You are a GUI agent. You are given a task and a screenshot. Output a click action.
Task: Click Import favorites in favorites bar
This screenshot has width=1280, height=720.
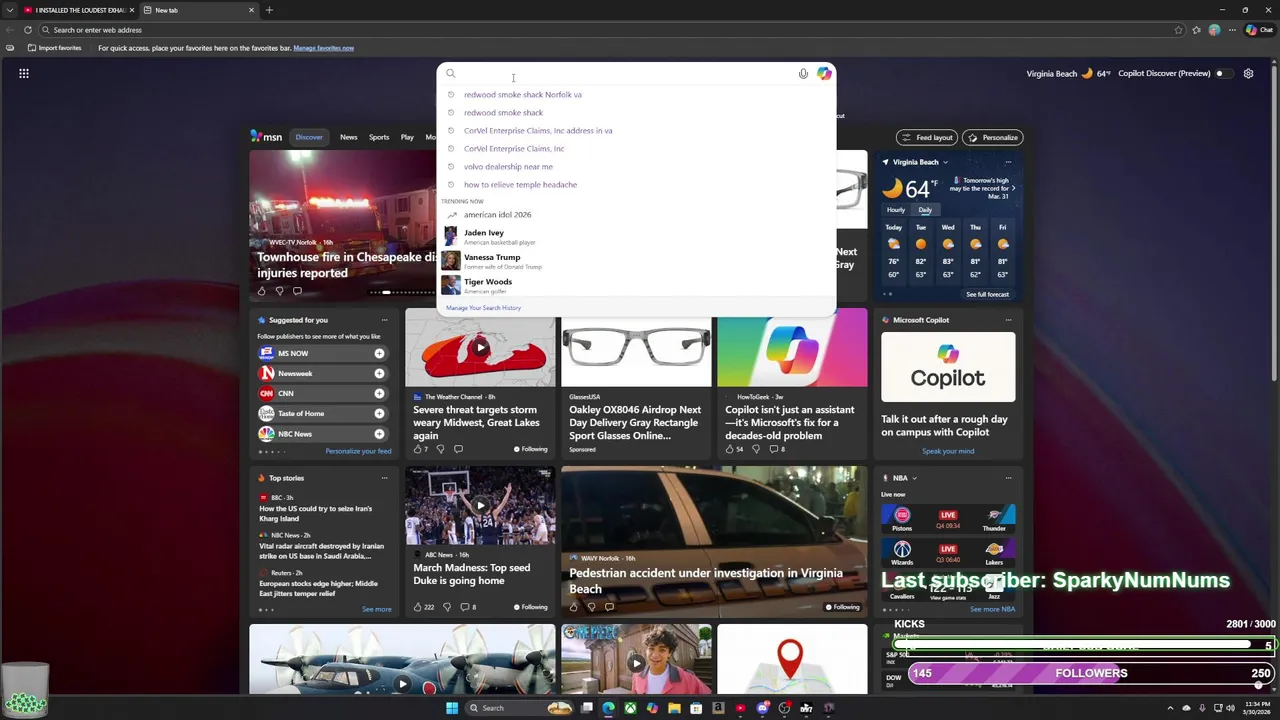click(x=55, y=48)
